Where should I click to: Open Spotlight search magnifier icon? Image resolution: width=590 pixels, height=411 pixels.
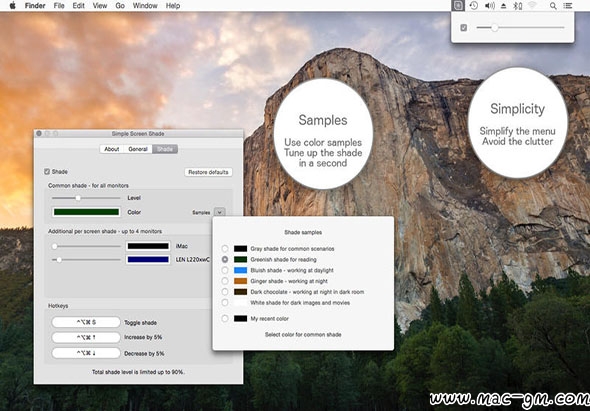[x=553, y=6]
